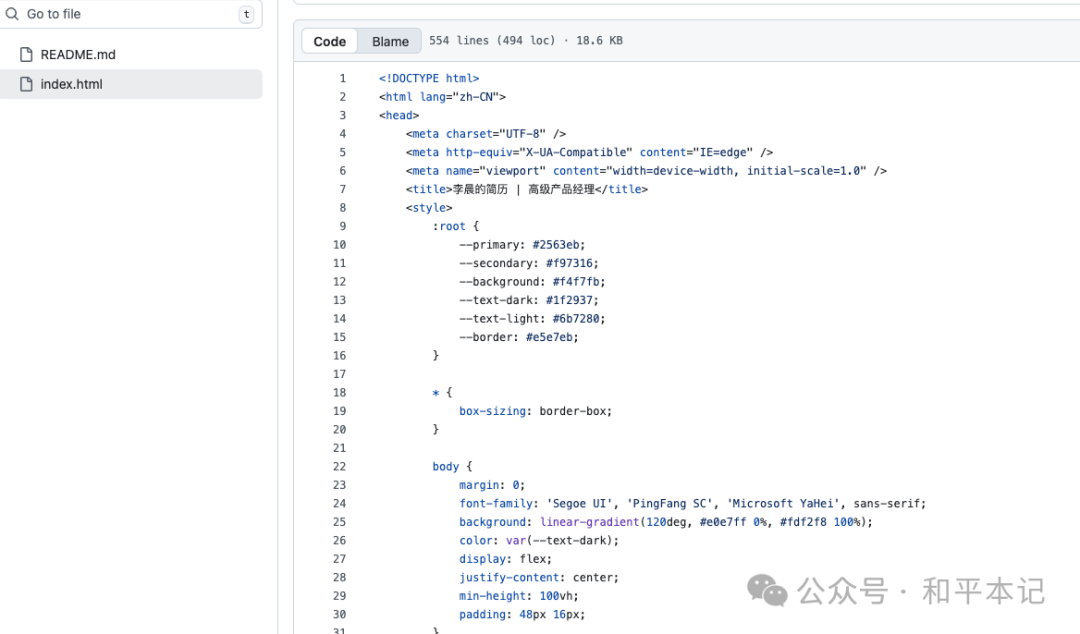Click the '--secondary: #f97316;' line
The width and height of the screenshot is (1080, 634).
click(x=529, y=263)
